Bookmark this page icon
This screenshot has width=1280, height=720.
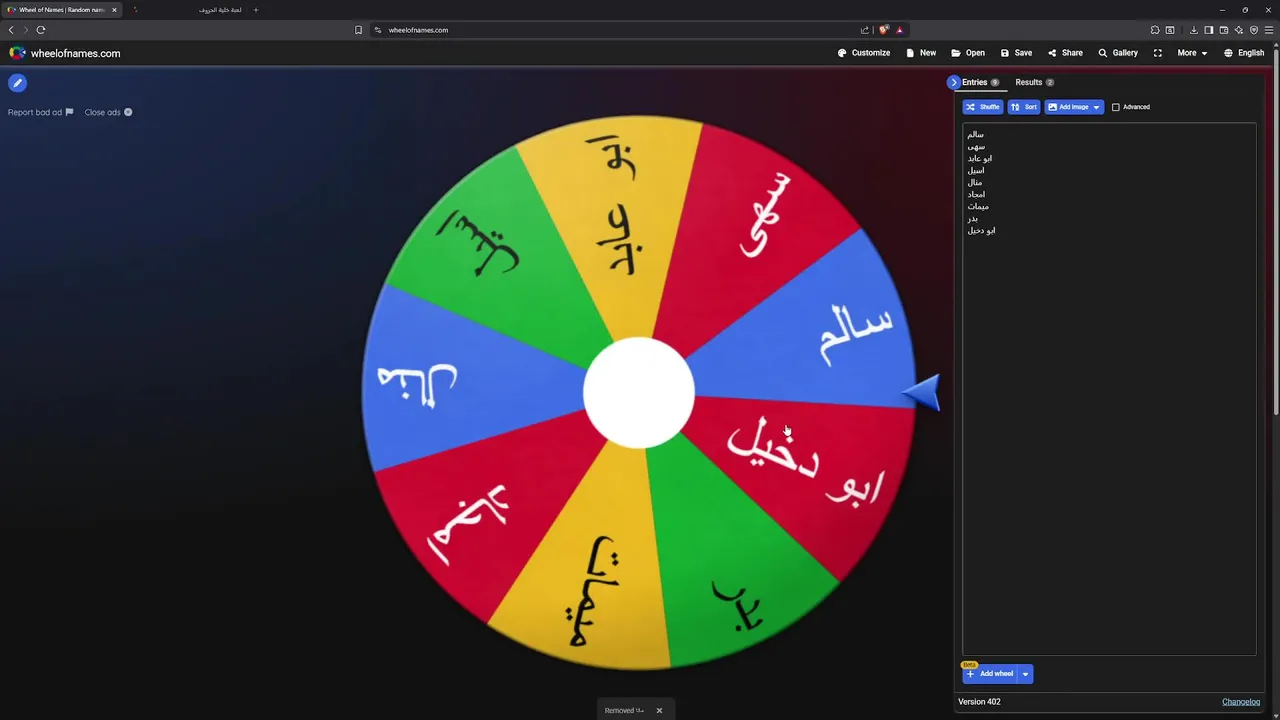pyautogui.click(x=358, y=30)
